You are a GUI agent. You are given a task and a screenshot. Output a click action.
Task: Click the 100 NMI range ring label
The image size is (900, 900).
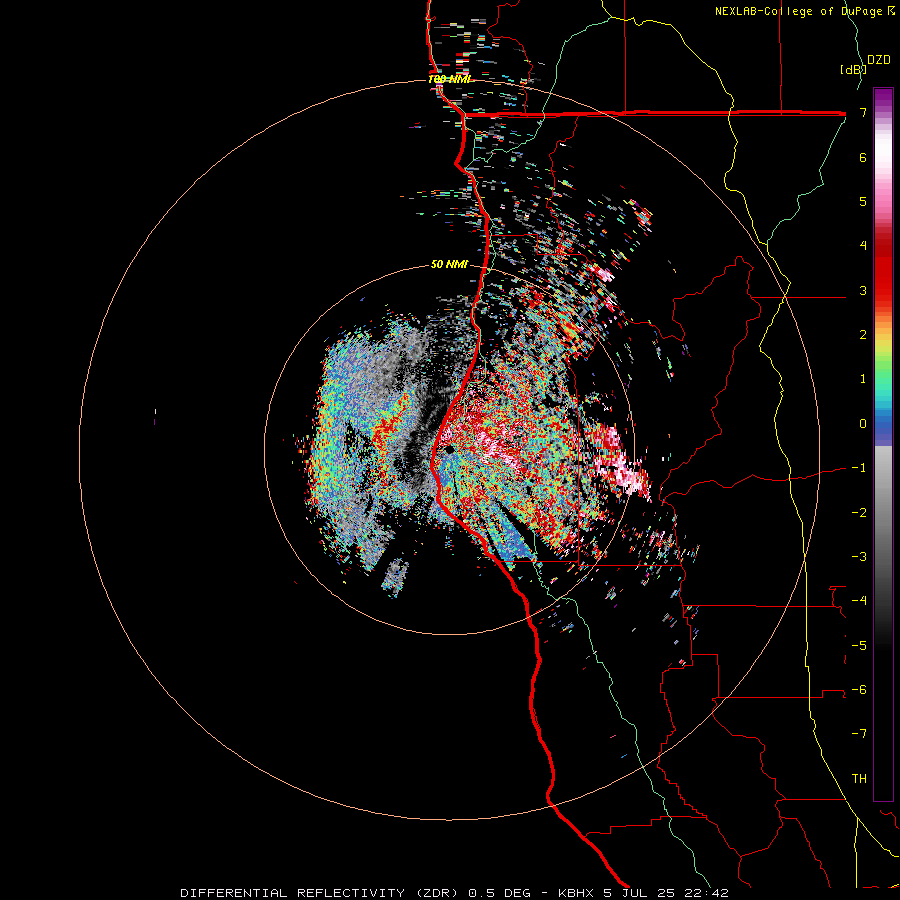tap(449, 79)
